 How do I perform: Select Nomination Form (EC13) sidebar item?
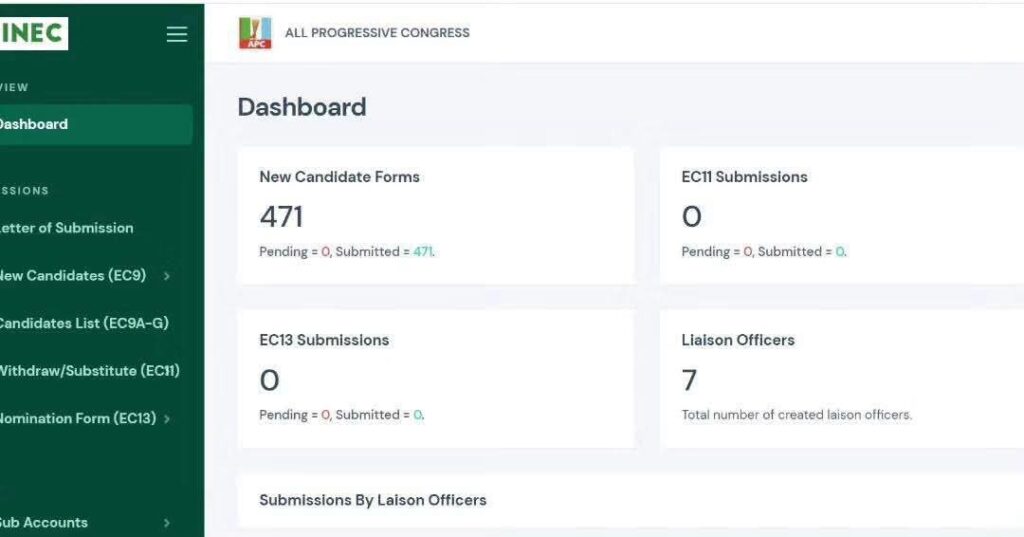pyautogui.click(x=77, y=418)
